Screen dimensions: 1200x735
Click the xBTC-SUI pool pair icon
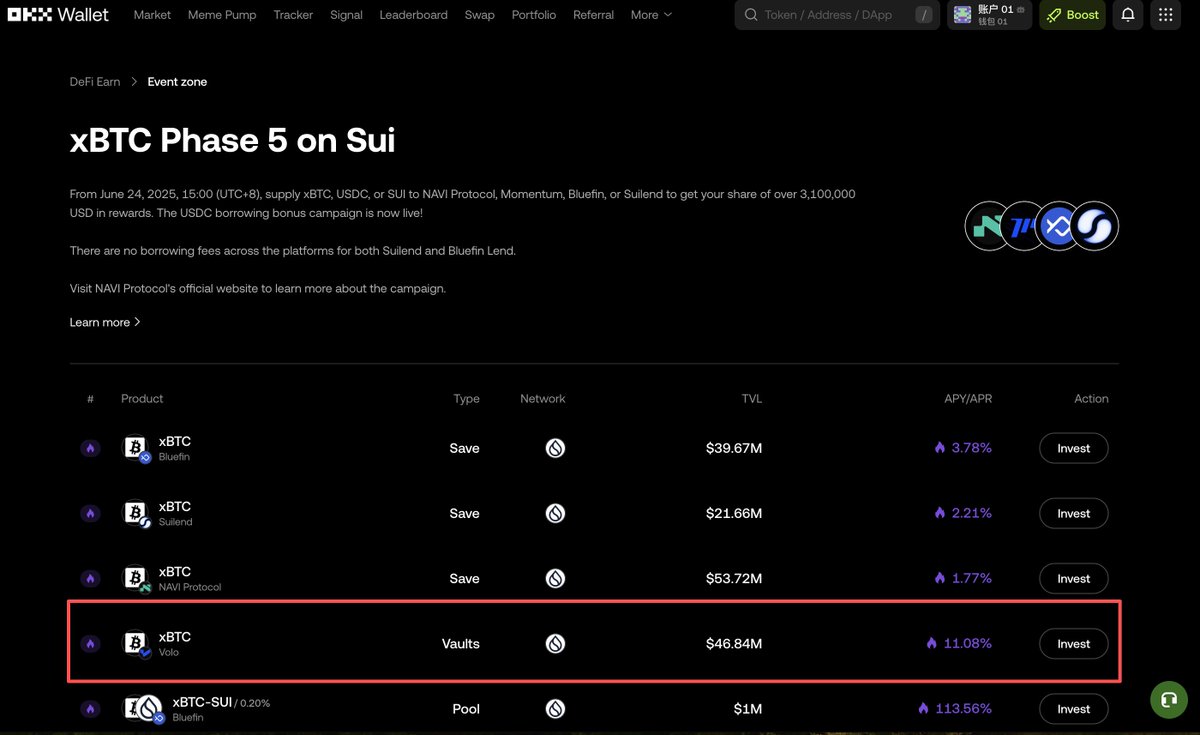pos(141,709)
